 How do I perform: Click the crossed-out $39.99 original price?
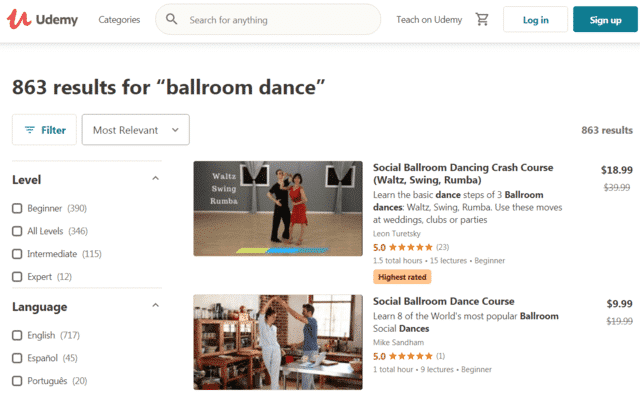tap(617, 187)
